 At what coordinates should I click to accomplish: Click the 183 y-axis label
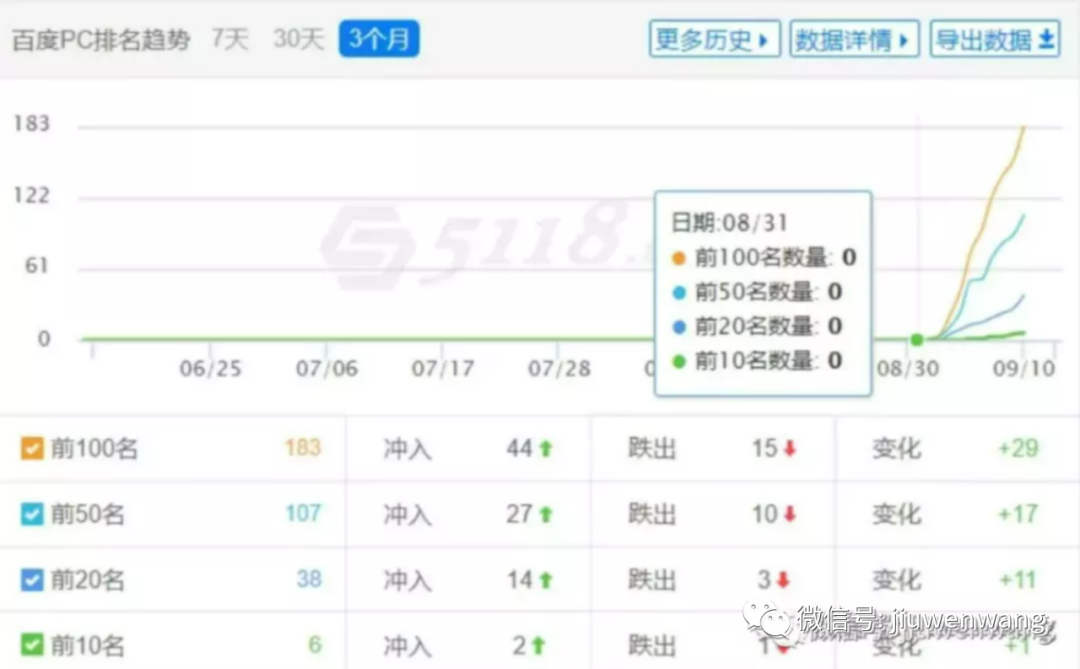tap(32, 123)
